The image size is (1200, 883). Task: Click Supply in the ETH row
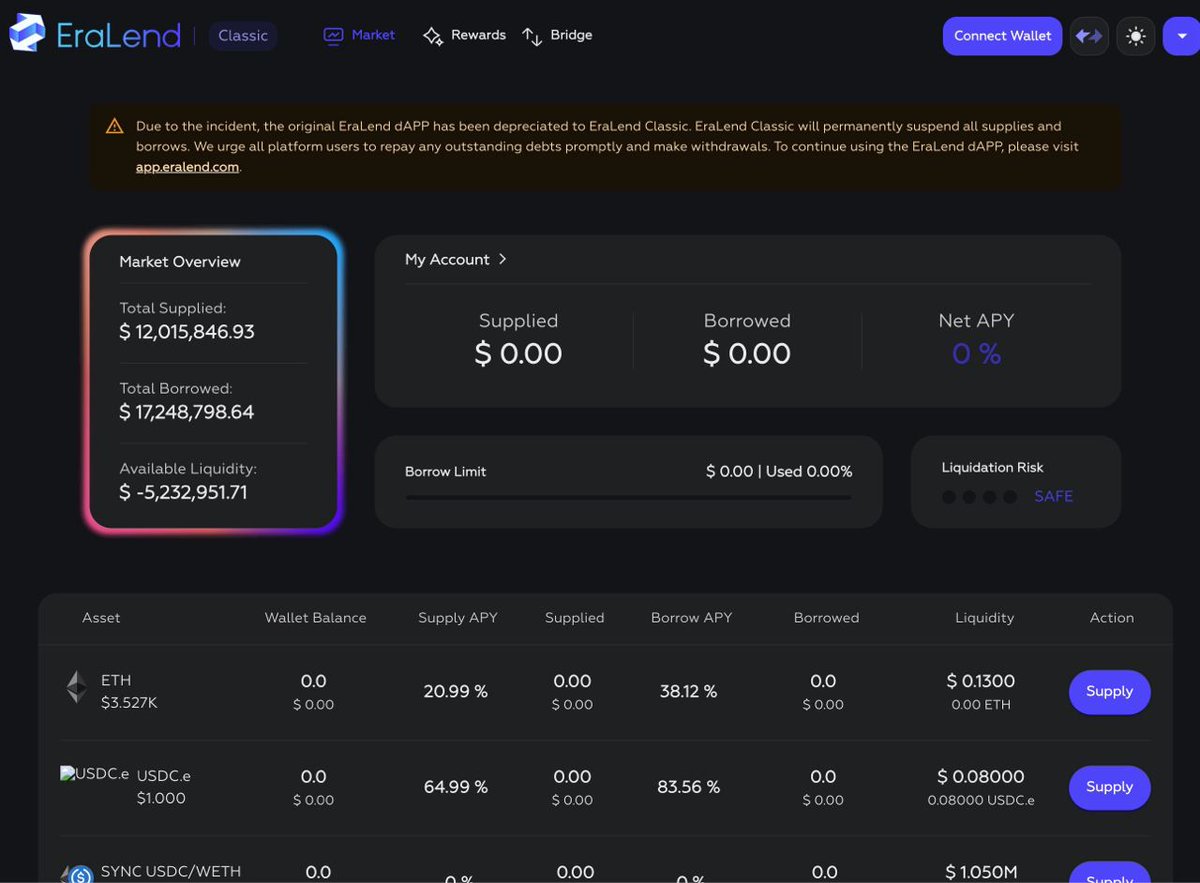click(x=1109, y=692)
